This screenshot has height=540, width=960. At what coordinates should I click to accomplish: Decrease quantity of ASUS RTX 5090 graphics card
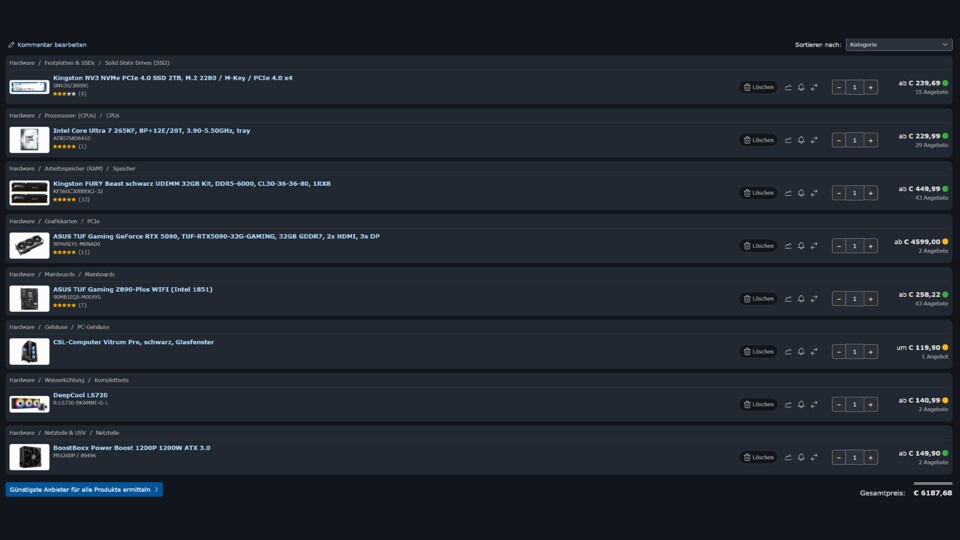coord(839,246)
